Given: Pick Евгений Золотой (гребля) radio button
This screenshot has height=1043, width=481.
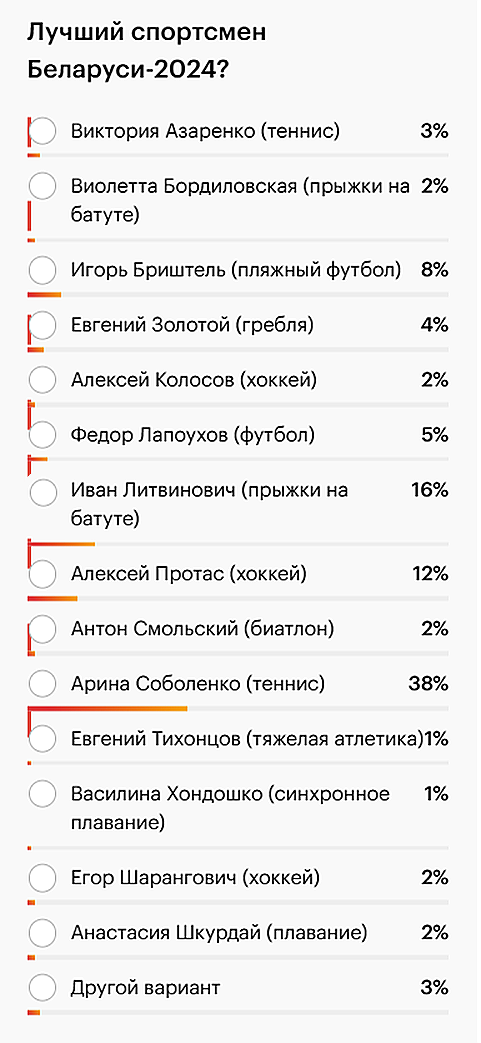Looking at the screenshot, I should 43,325.
